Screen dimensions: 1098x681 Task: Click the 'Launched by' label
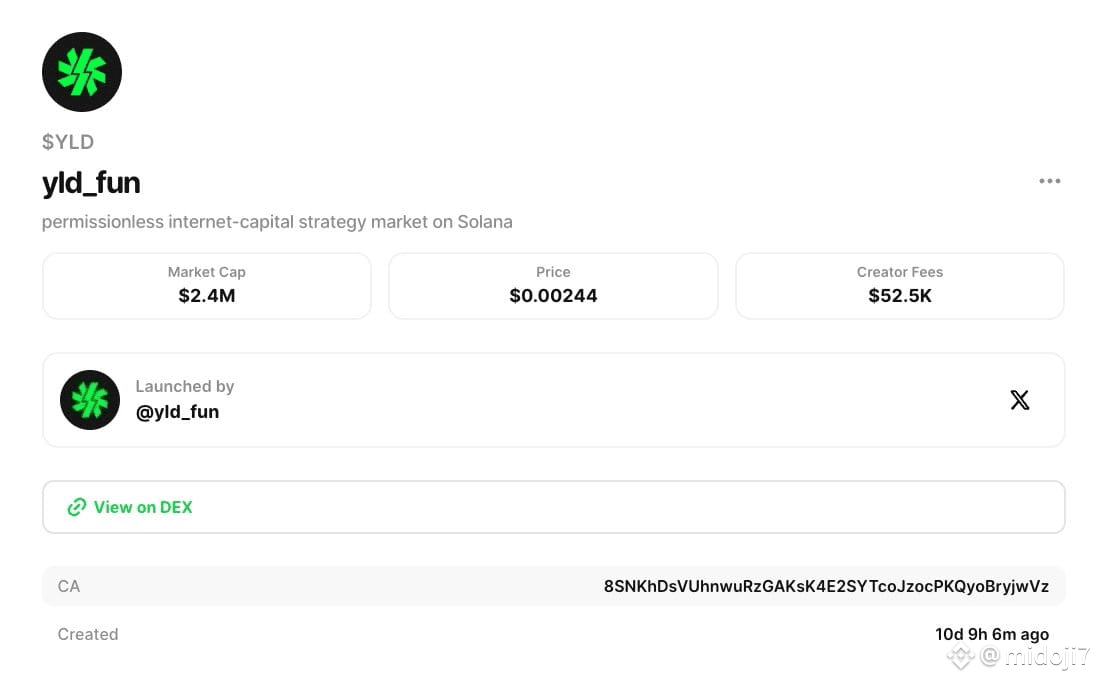point(185,386)
